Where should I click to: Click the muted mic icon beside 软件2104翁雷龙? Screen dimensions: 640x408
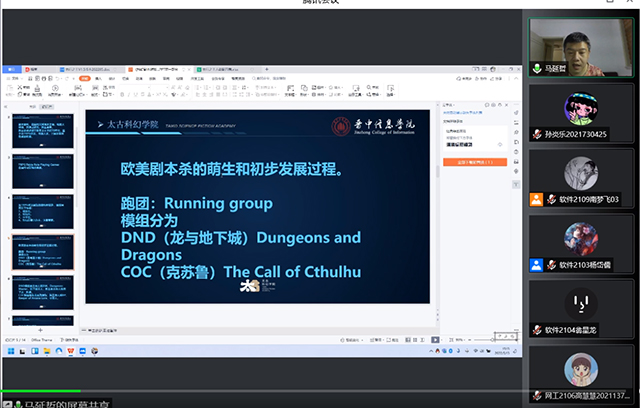[537, 329]
